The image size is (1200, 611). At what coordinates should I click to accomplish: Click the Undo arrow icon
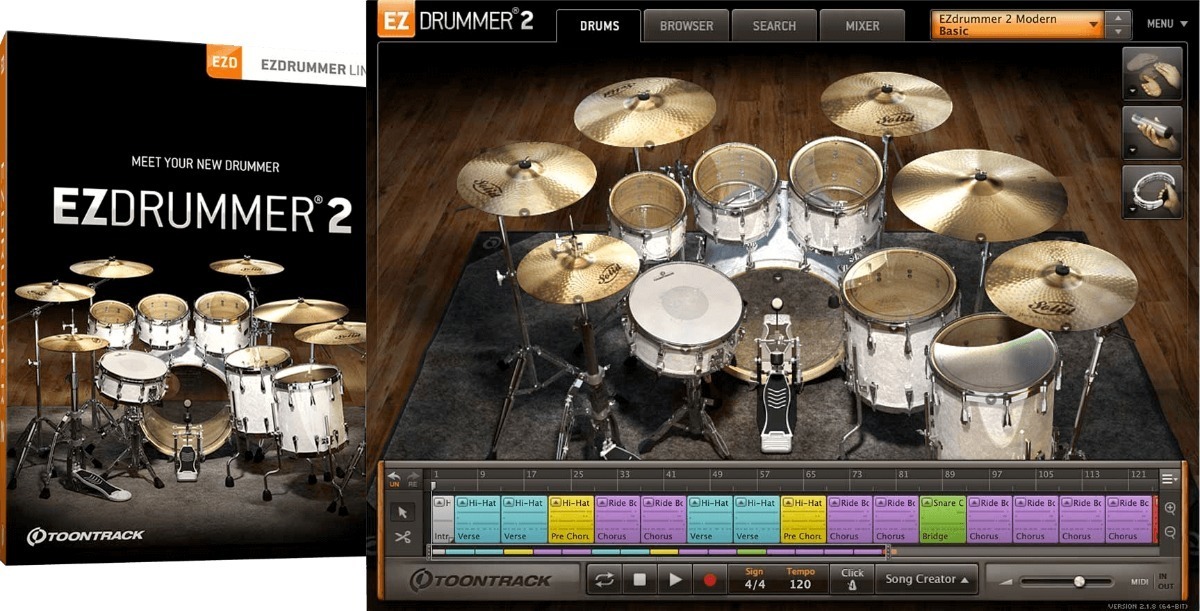393,479
